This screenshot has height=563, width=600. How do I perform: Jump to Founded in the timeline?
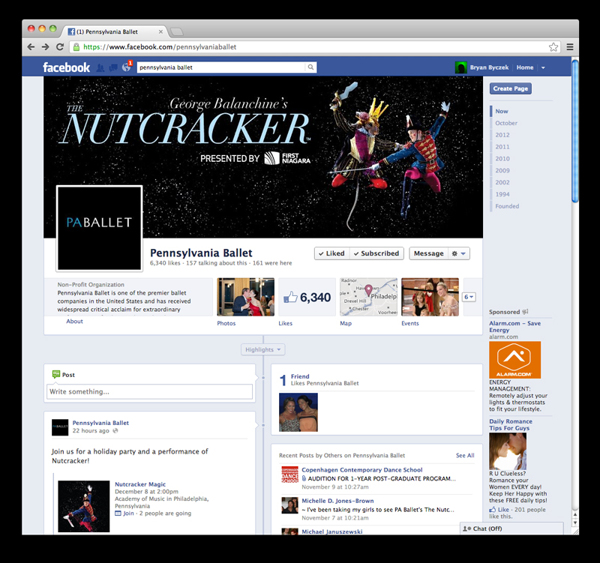pyautogui.click(x=507, y=206)
